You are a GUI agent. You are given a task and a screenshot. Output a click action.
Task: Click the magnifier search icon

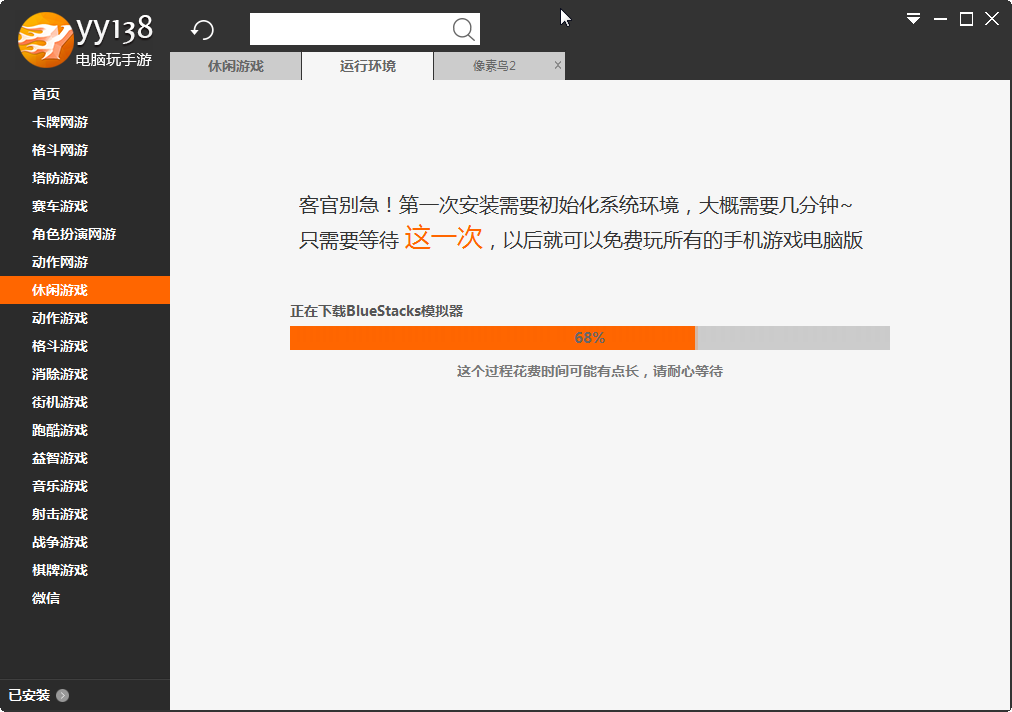tap(463, 29)
